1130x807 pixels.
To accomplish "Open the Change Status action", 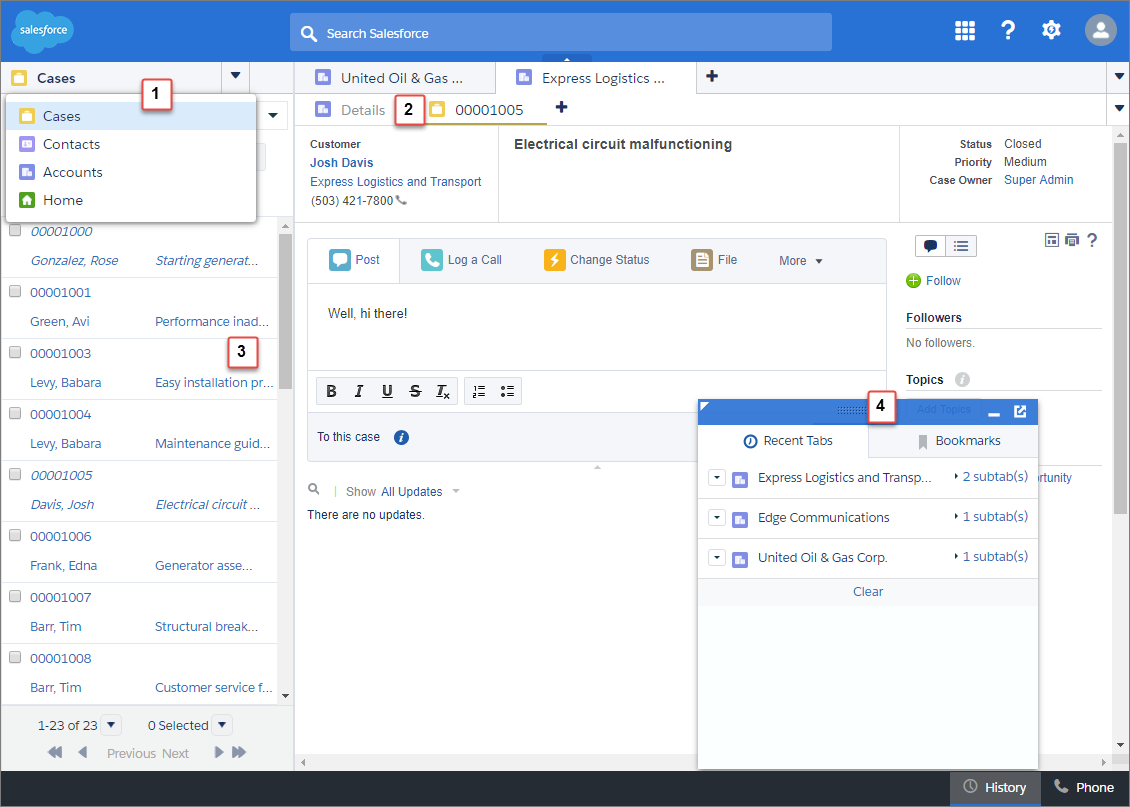I will [596, 260].
